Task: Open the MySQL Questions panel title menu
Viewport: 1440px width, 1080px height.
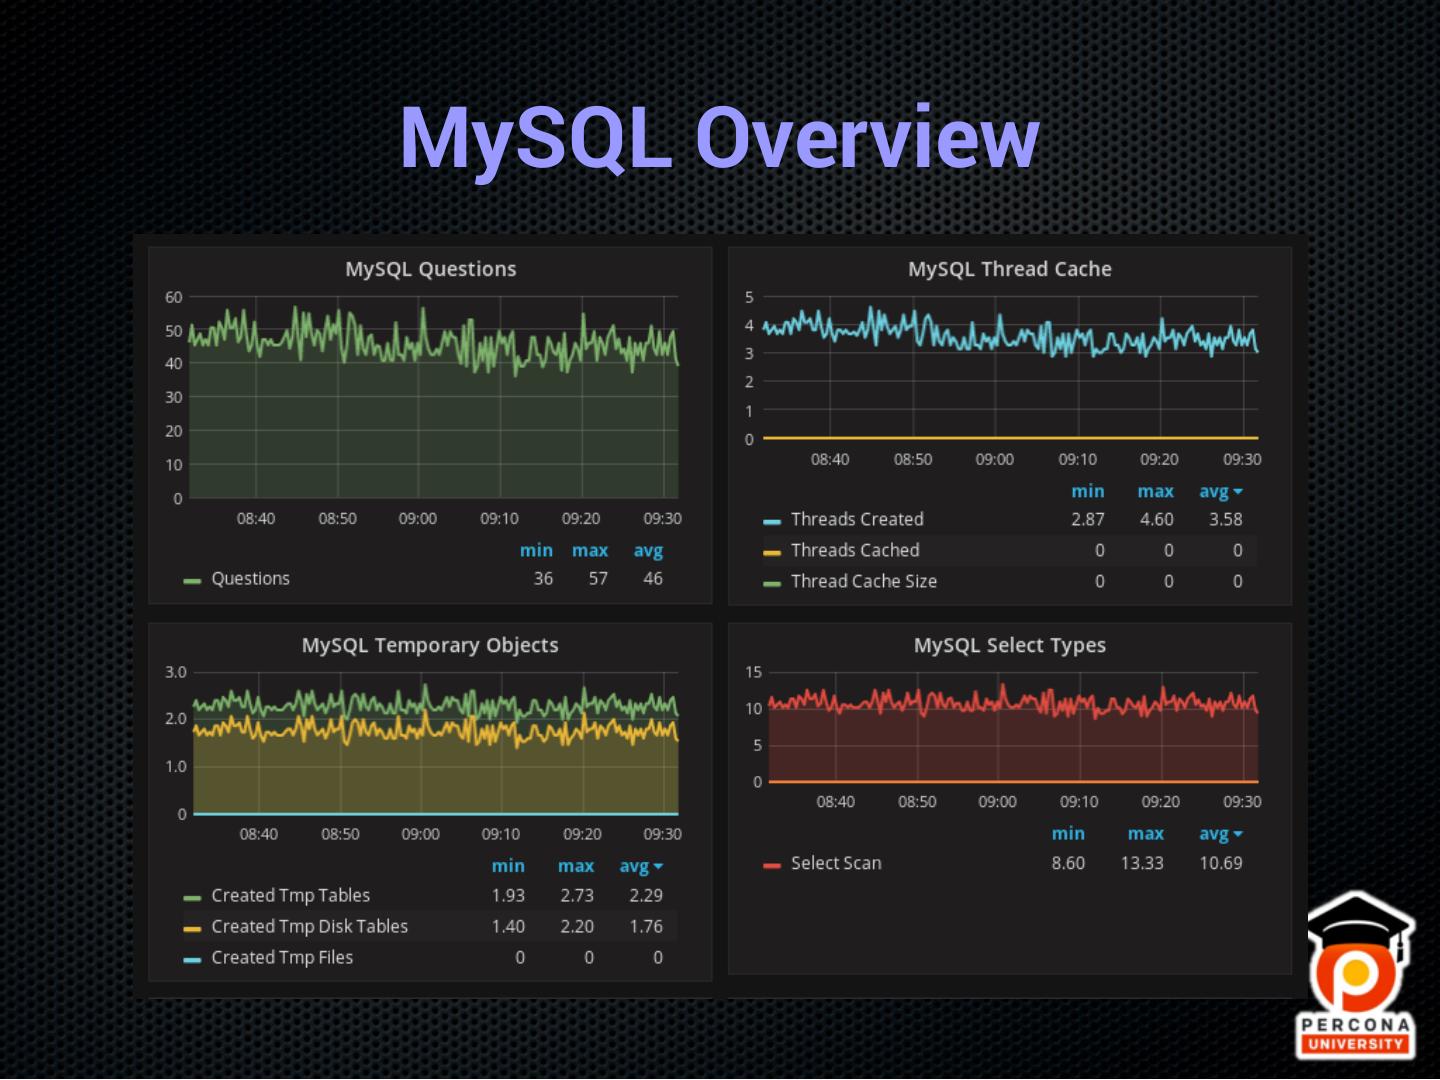Action: click(430, 269)
